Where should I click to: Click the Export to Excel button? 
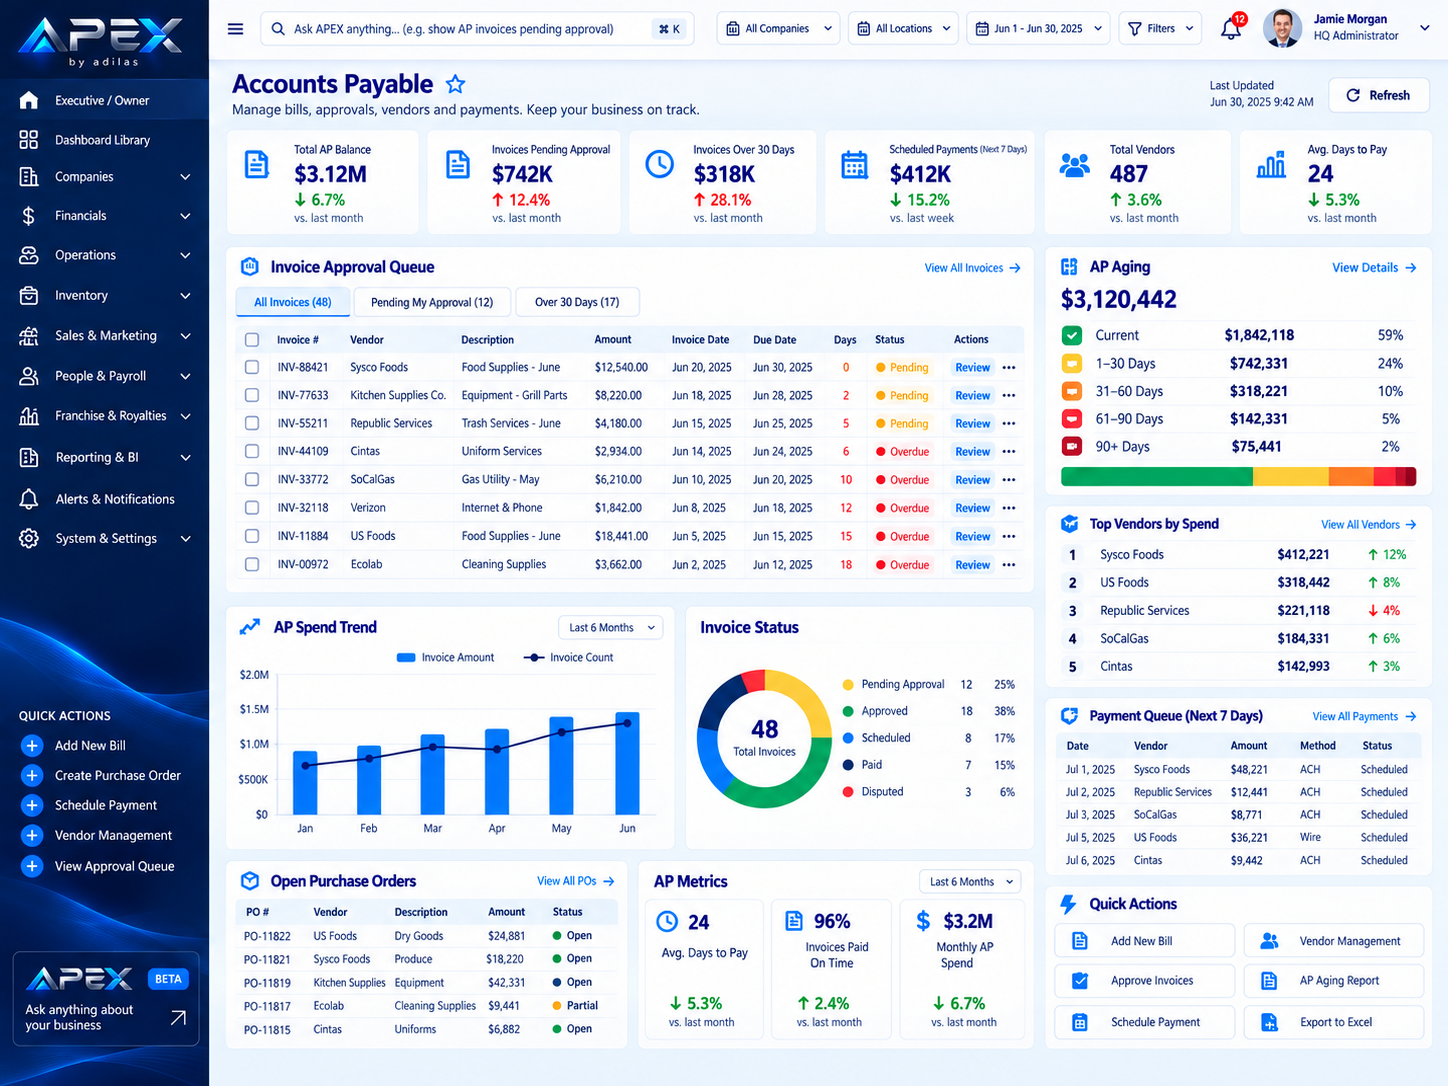(1333, 1022)
